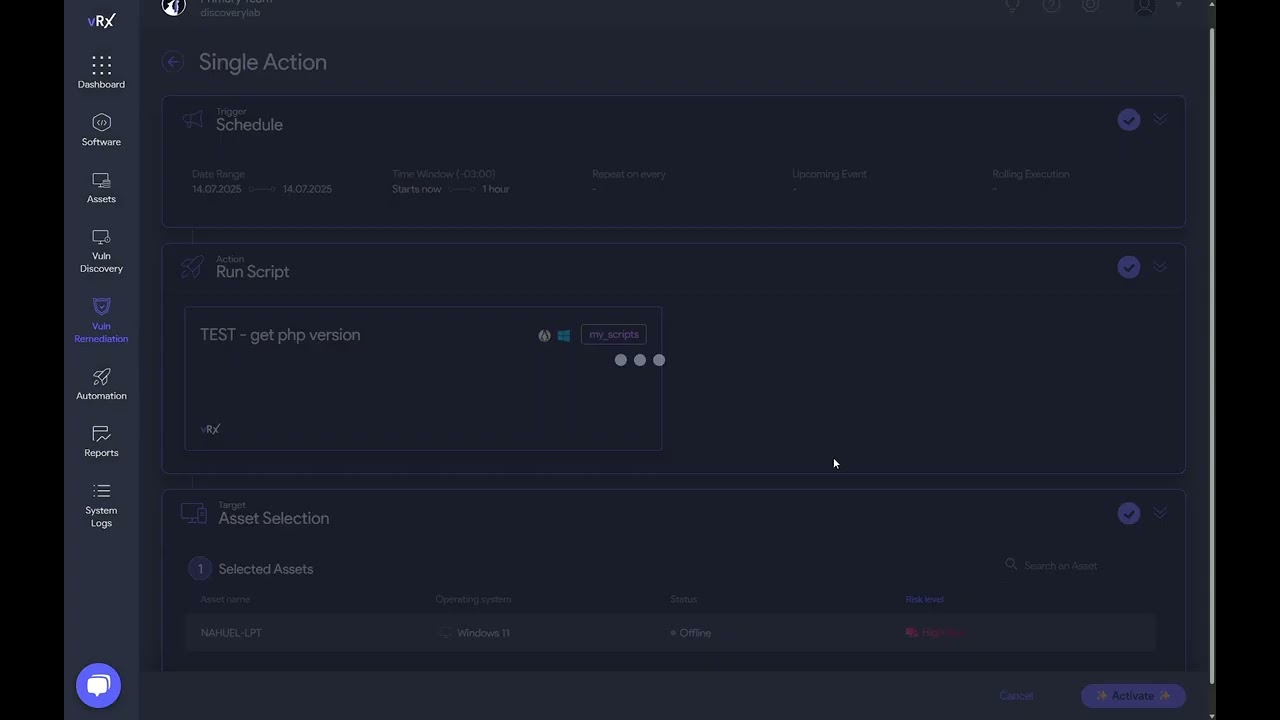The height and width of the screenshot is (720, 1280).
Task: Click the 1 hour duration value
Action: pos(496,189)
